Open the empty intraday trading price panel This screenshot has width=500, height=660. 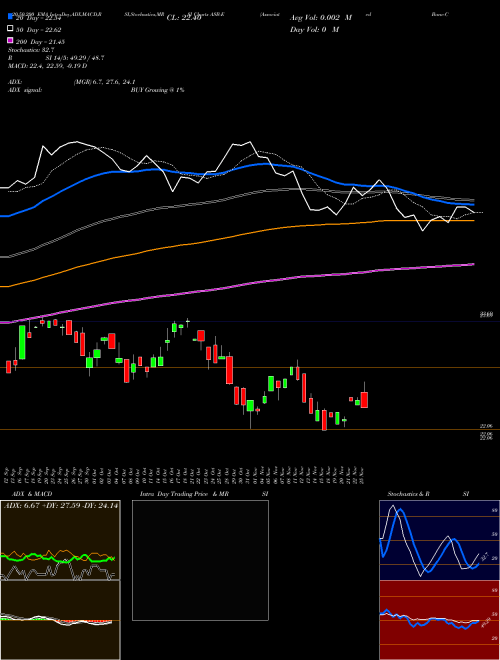click(x=200, y=560)
